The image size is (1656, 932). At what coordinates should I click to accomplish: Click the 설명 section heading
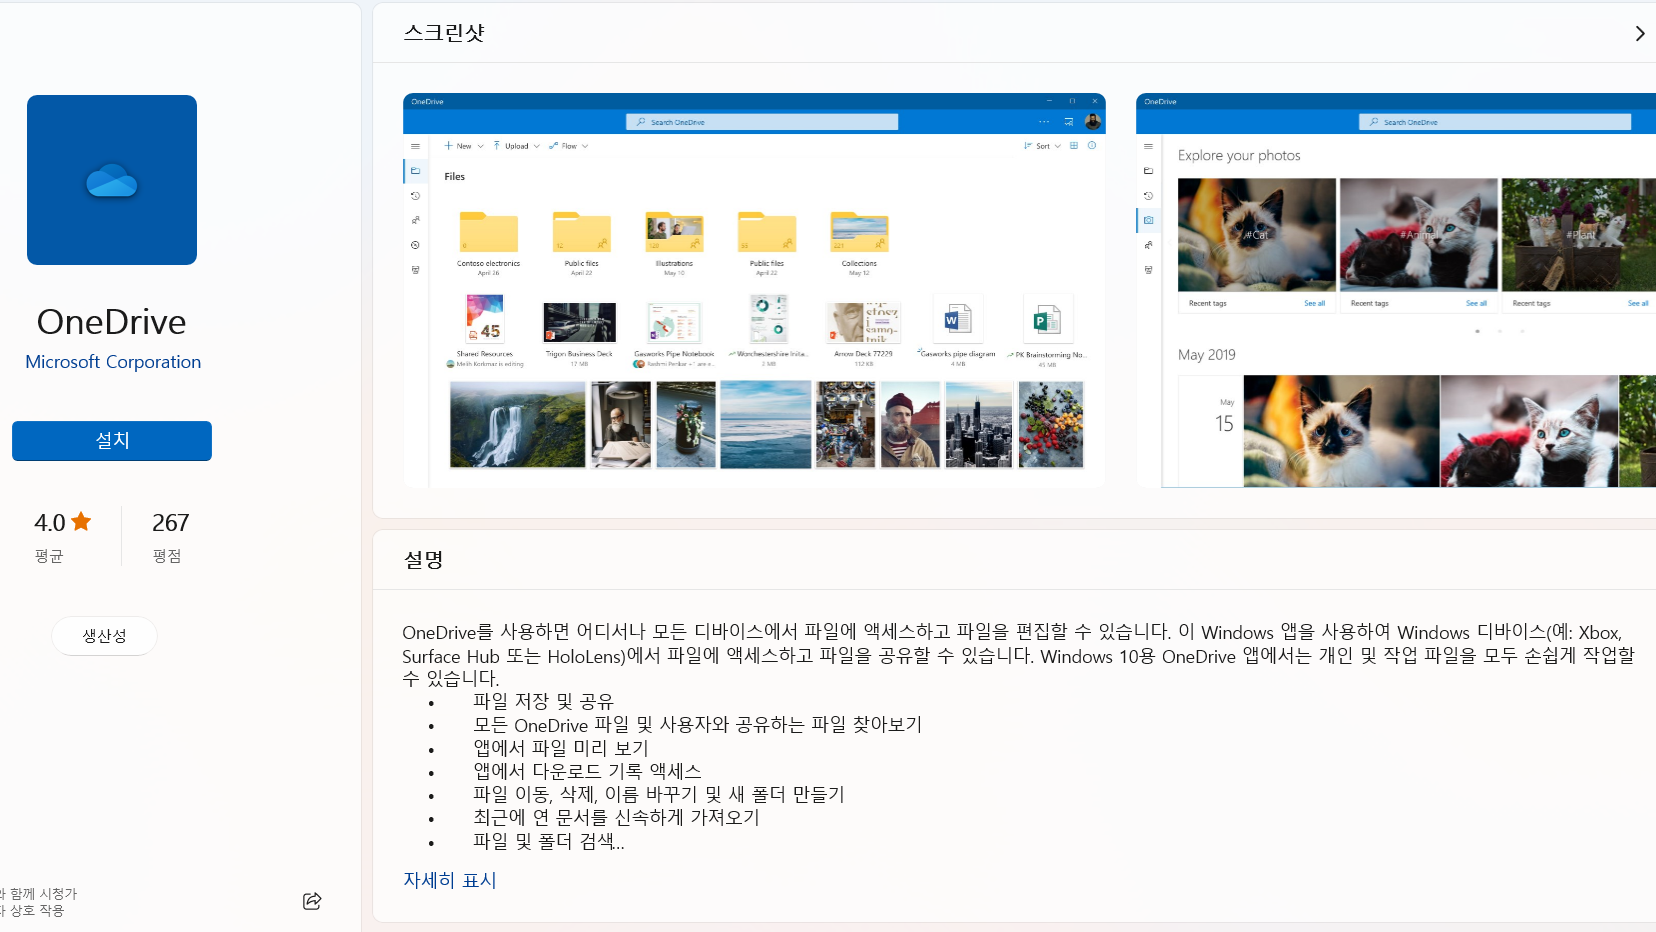pyautogui.click(x=424, y=560)
